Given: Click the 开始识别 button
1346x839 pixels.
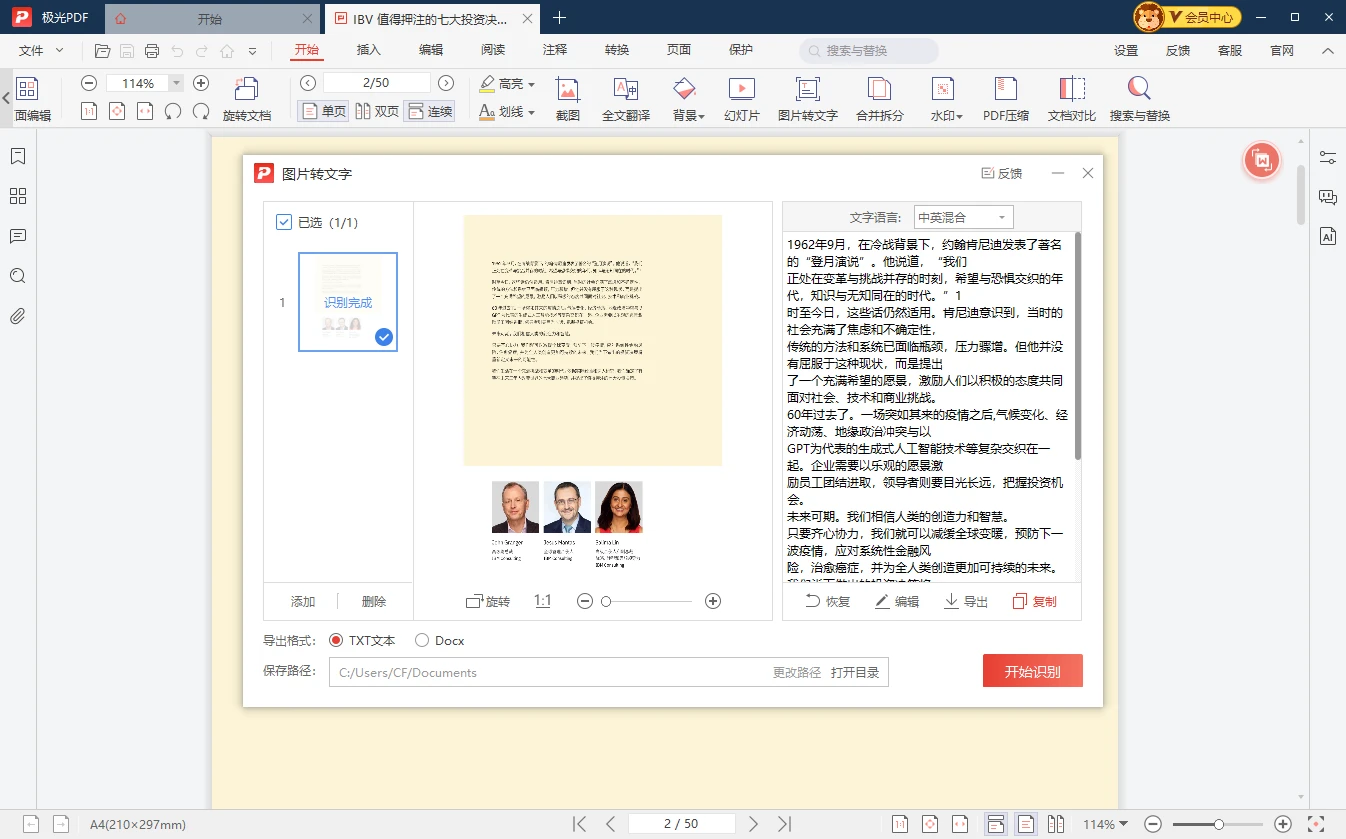Looking at the screenshot, I should [x=1033, y=671].
